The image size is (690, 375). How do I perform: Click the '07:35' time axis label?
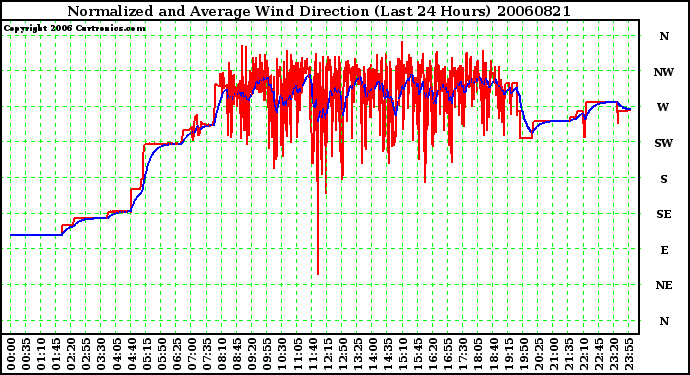pos(207,354)
